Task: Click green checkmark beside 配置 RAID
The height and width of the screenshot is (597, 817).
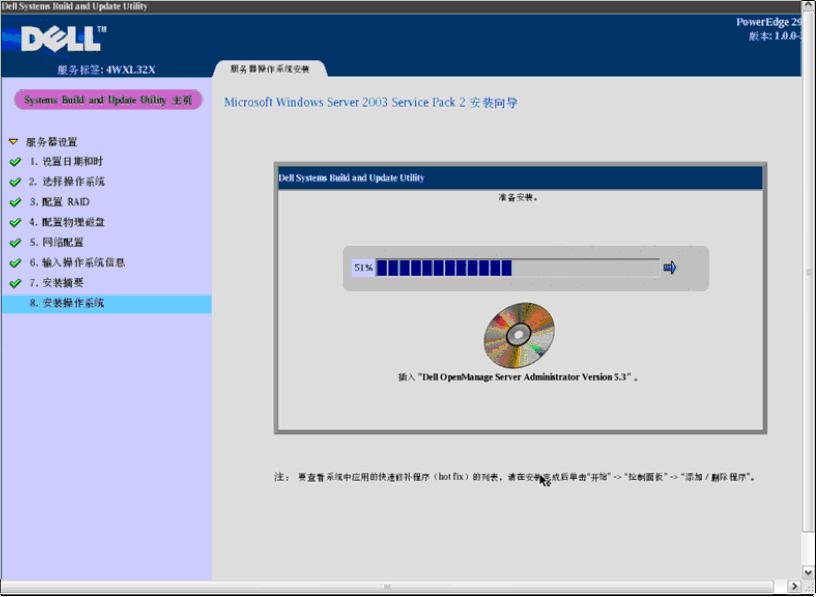Action: point(15,203)
